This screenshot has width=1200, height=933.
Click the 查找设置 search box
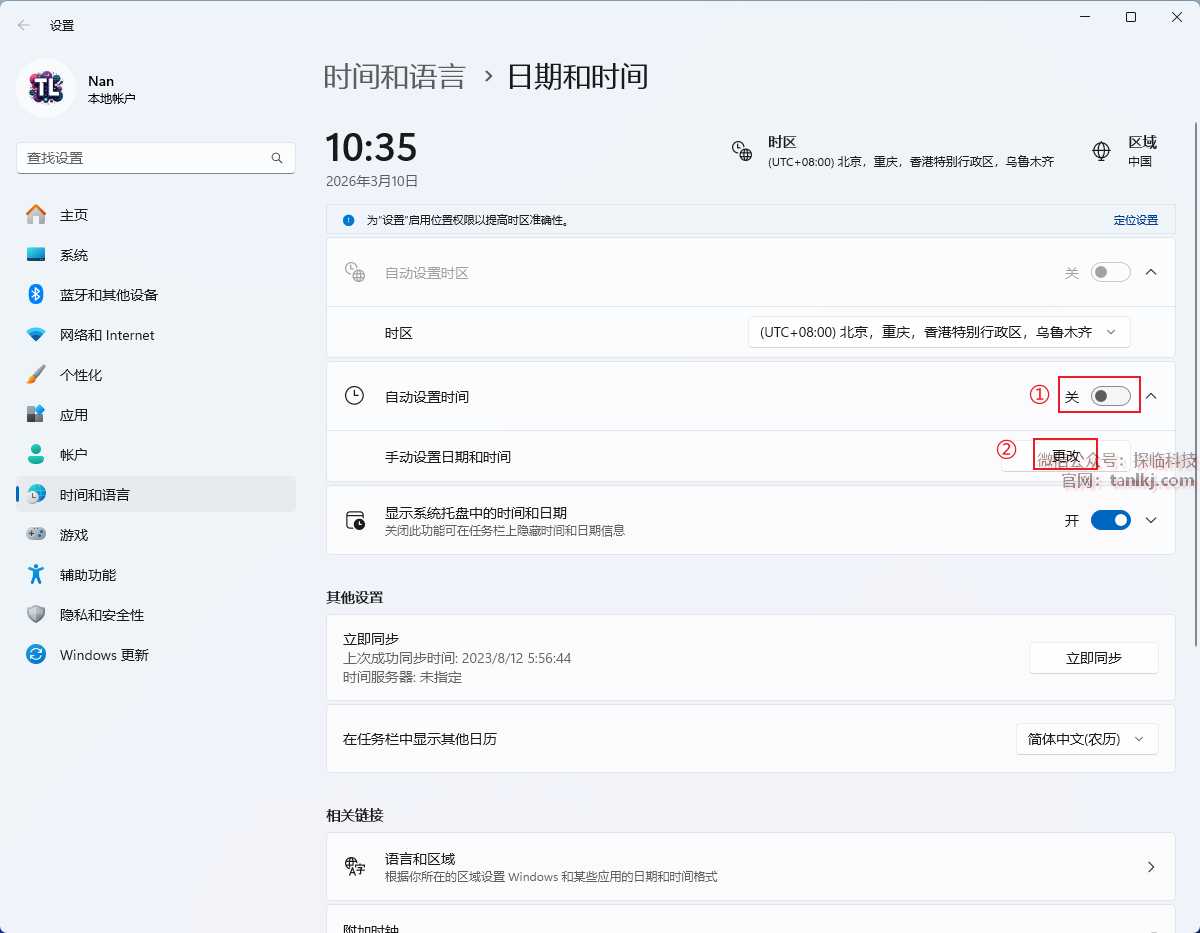pos(145,158)
